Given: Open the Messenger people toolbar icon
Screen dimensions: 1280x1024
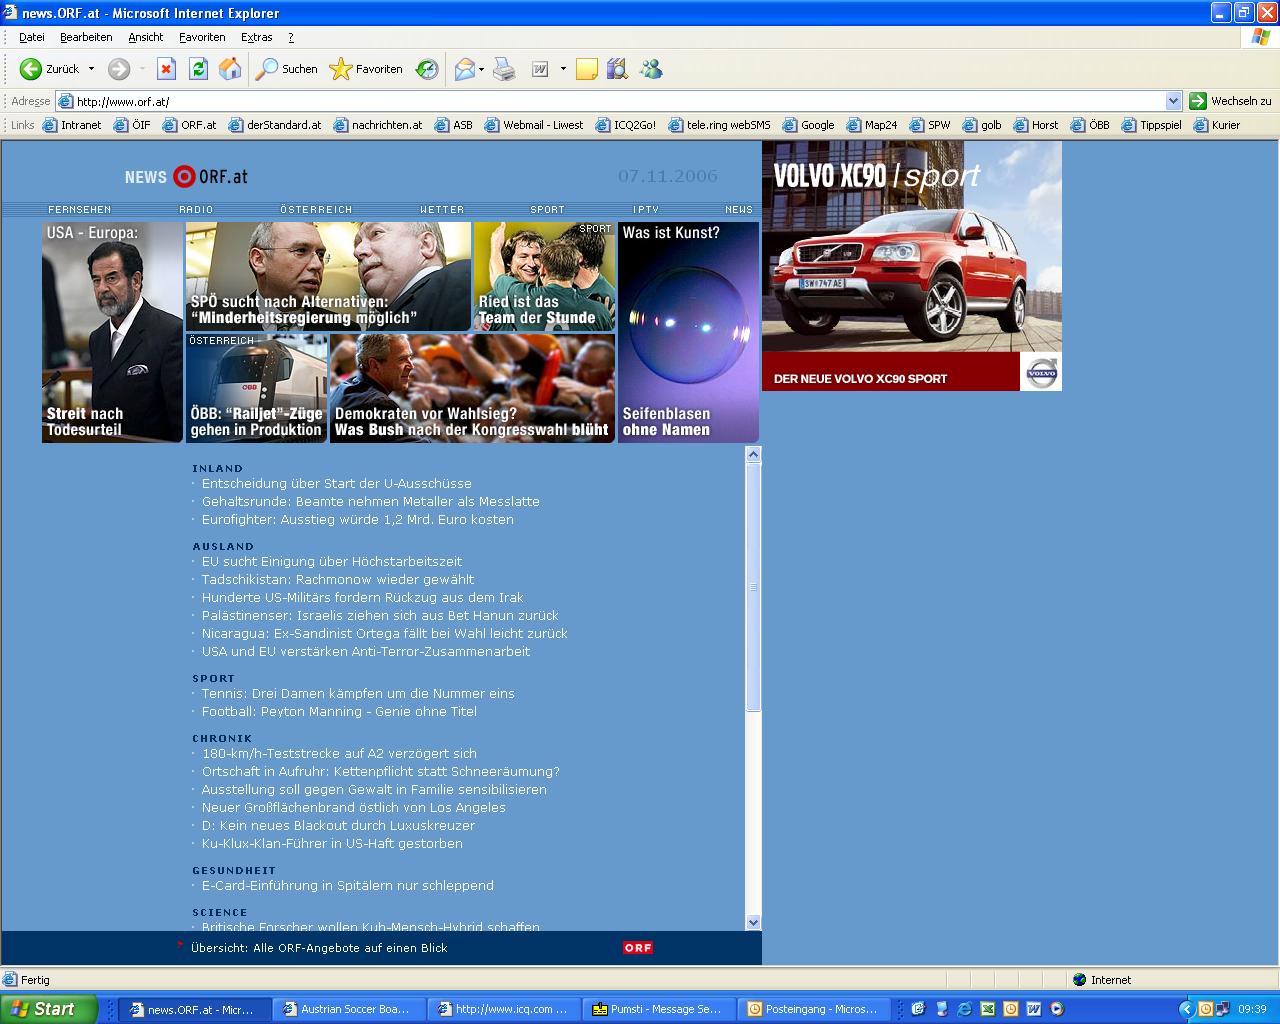Looking at the screenshot, I should (x=651, y=69).
